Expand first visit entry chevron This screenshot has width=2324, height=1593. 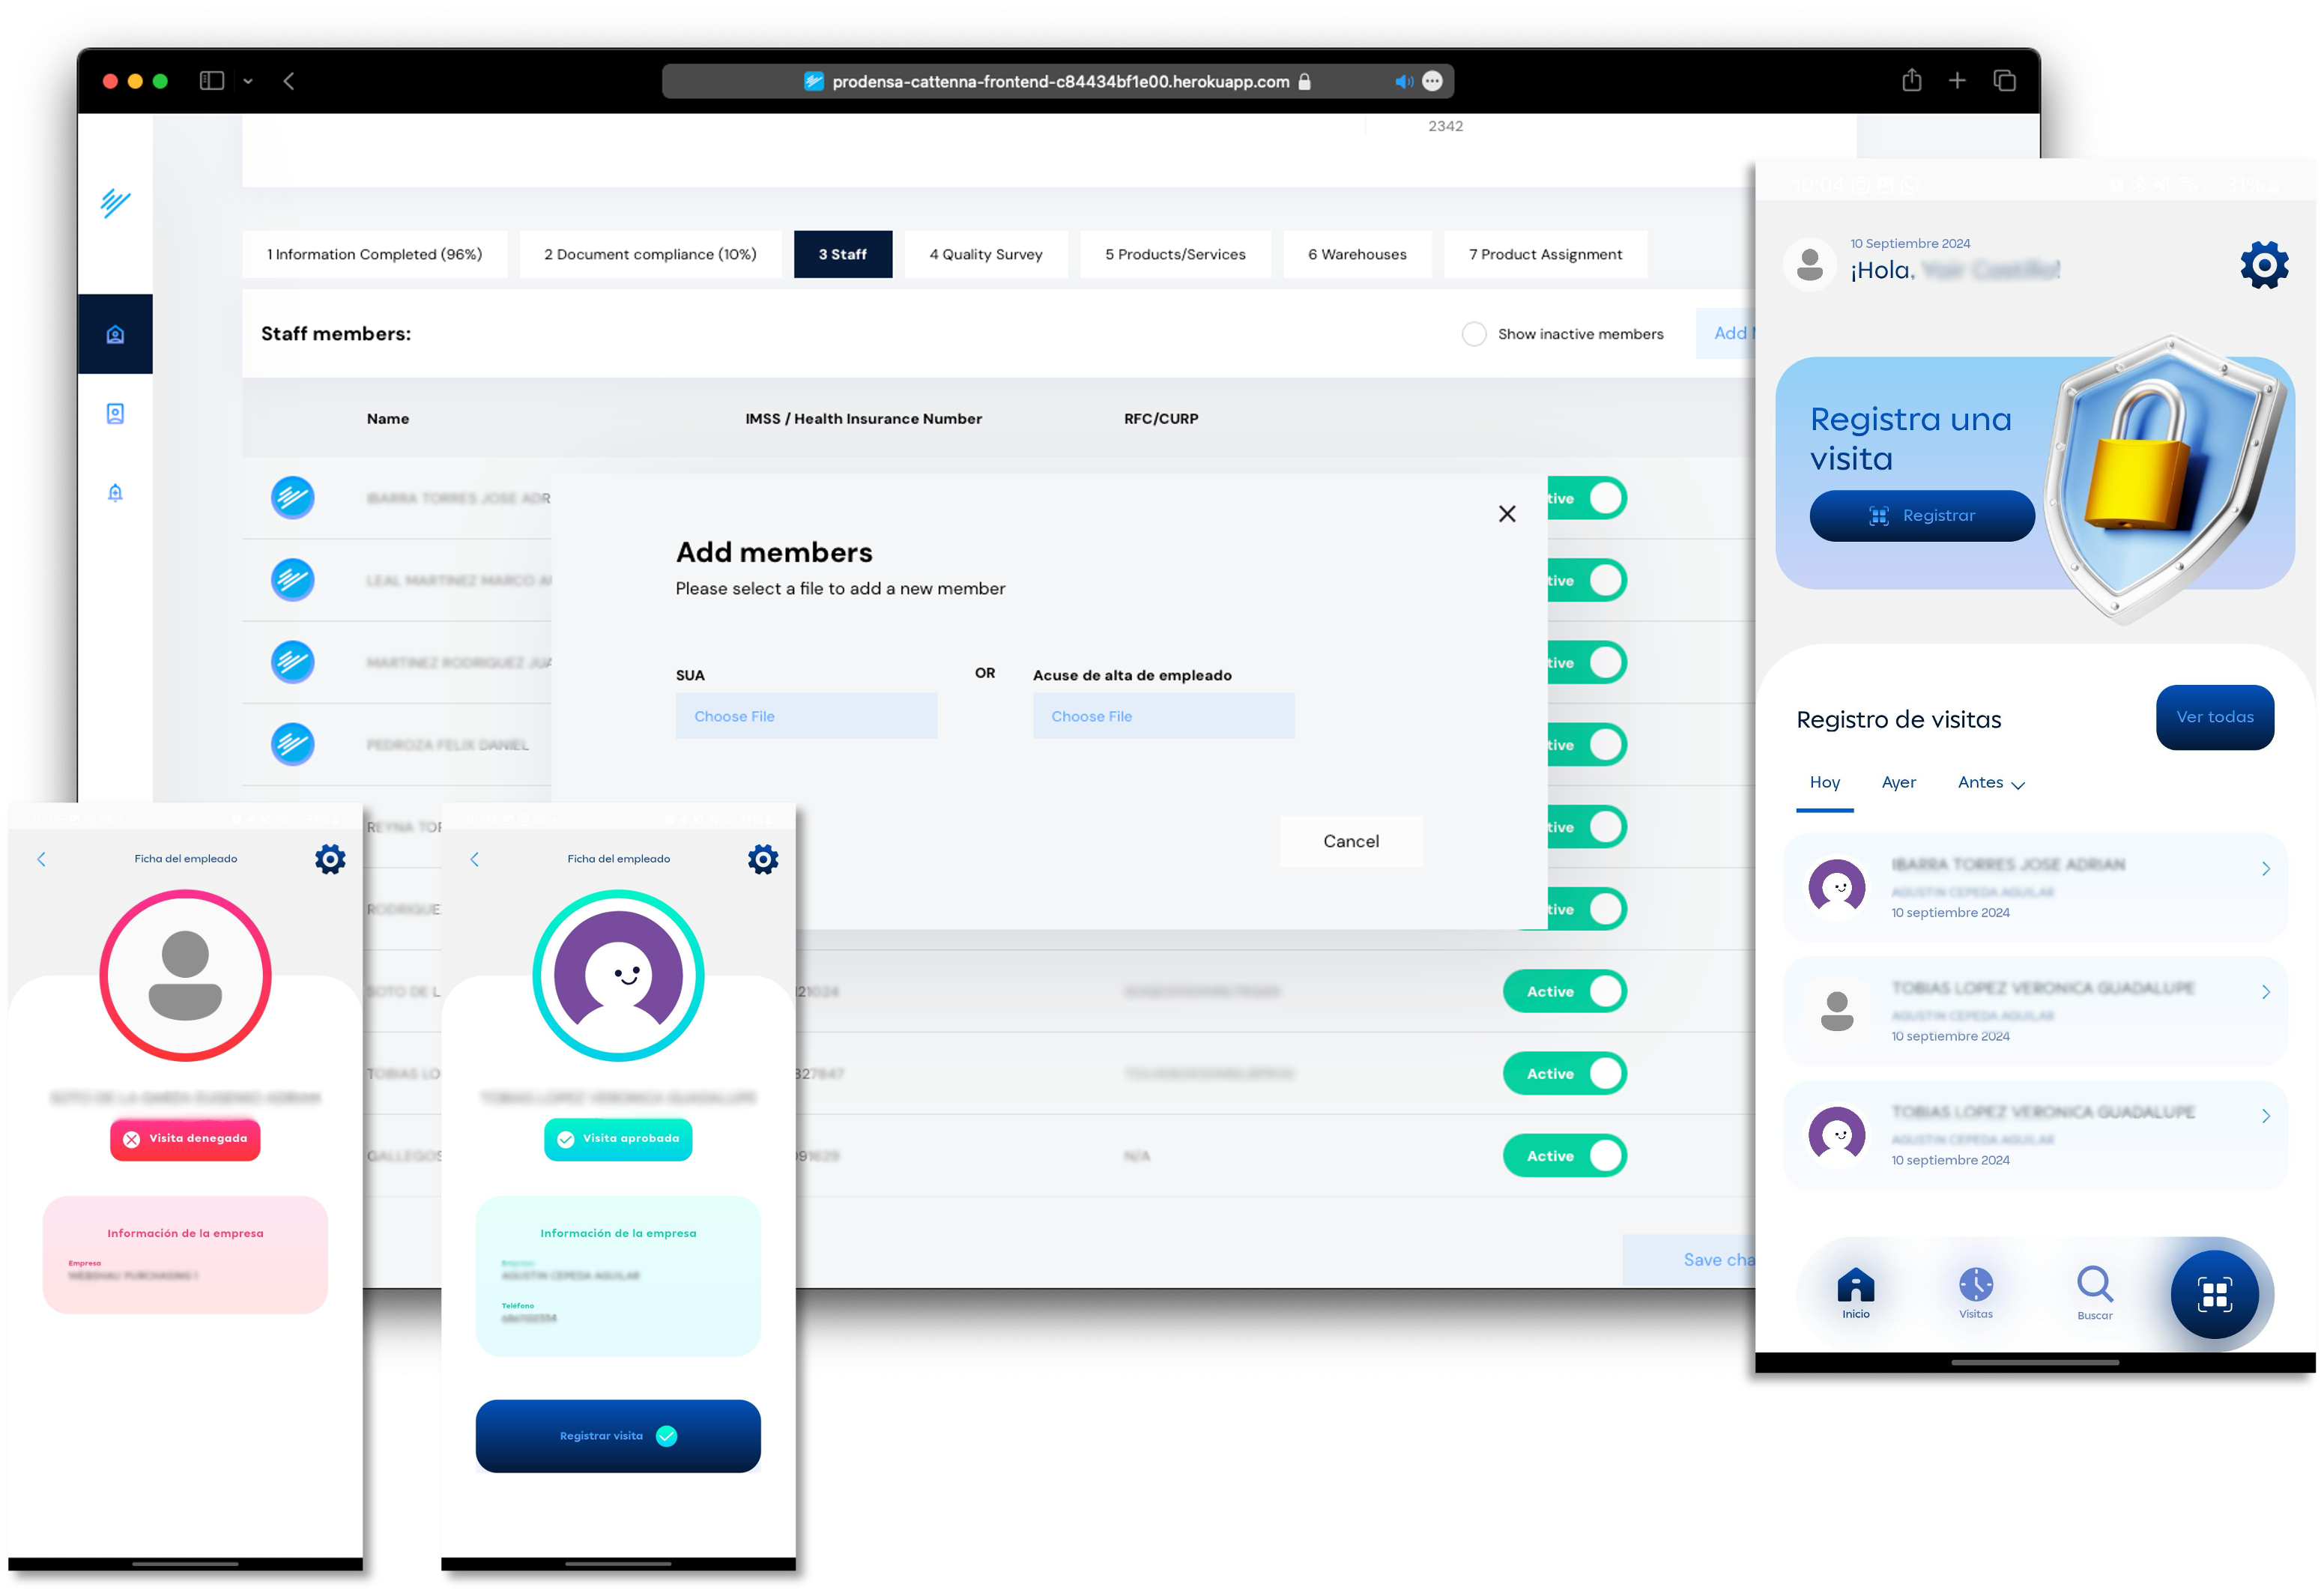pos(2265,869)
